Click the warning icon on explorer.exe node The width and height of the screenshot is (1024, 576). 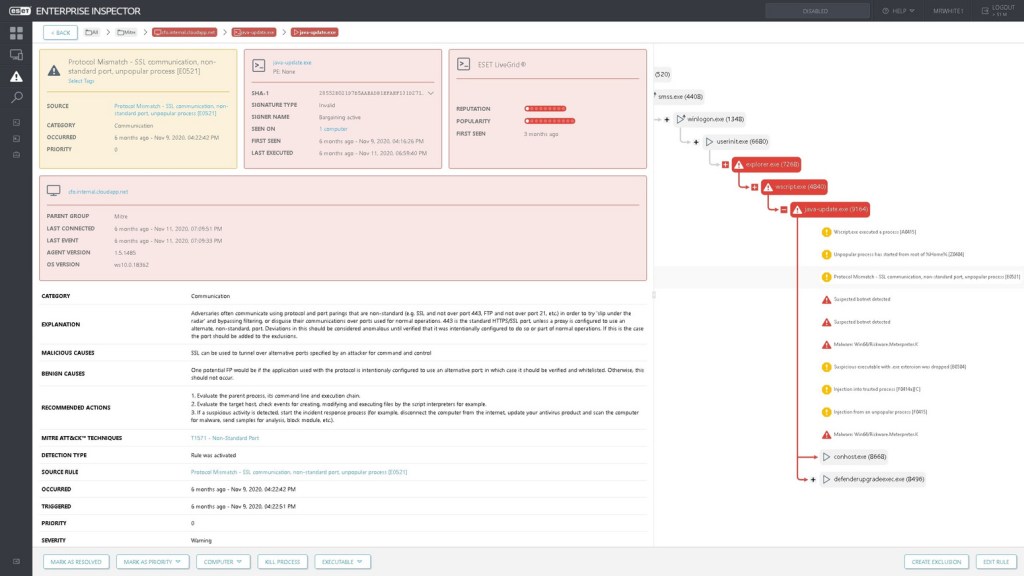[739, 164]
